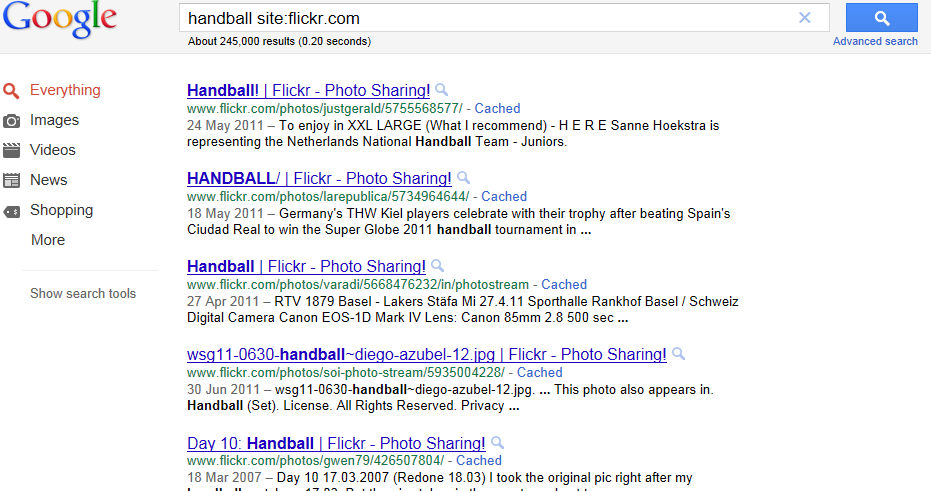Screen dimensions: 931x491
Task: Select the Images camera icon in the sidebar
Action: coord(11,121)
